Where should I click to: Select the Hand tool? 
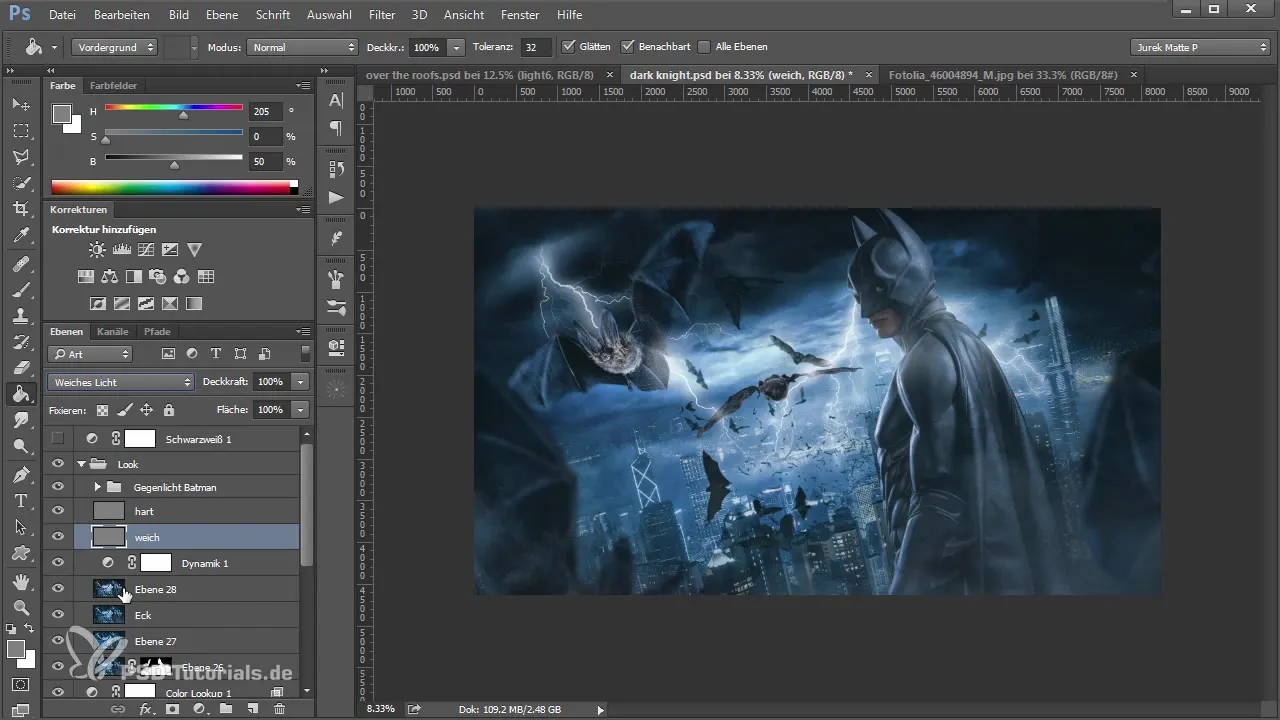coord(20,581)
